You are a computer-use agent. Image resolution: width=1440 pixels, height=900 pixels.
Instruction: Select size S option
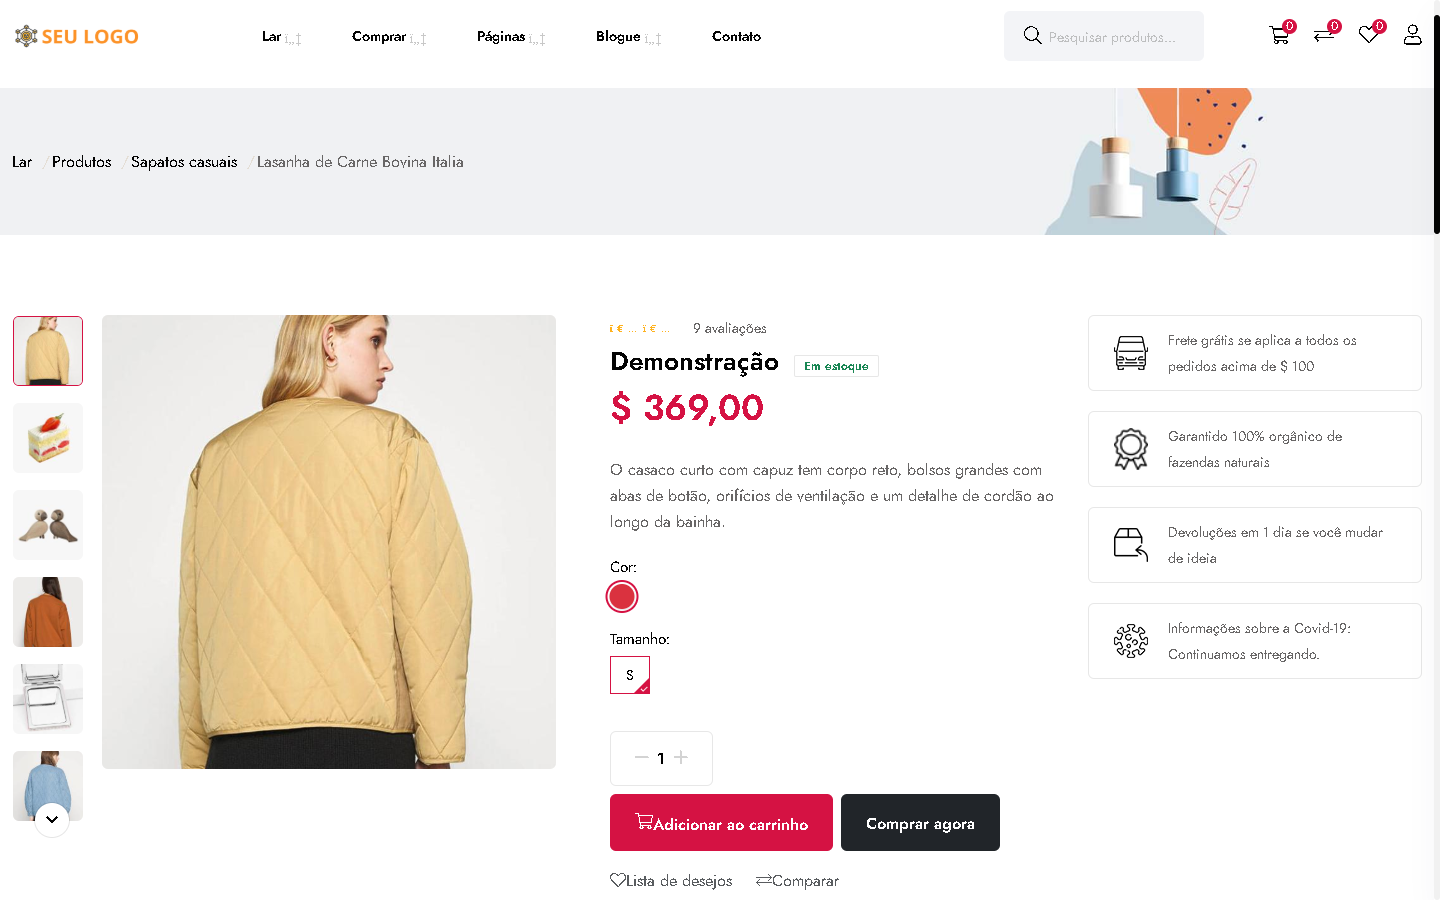click(x=630, y=675)
